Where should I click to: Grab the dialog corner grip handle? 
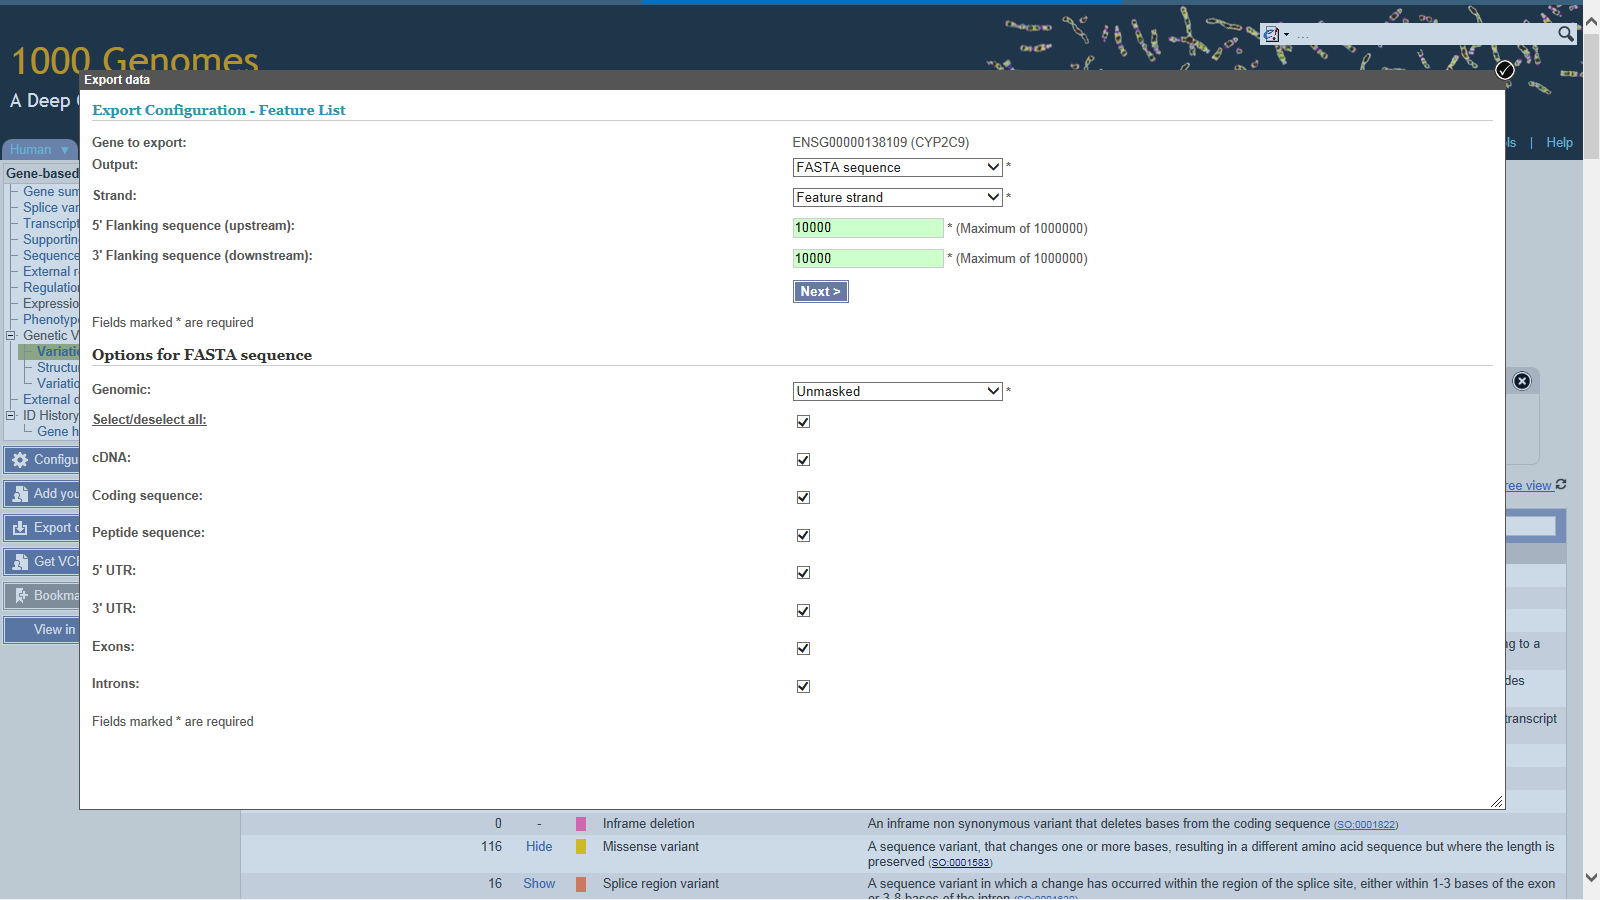(x=1496, y=801)
